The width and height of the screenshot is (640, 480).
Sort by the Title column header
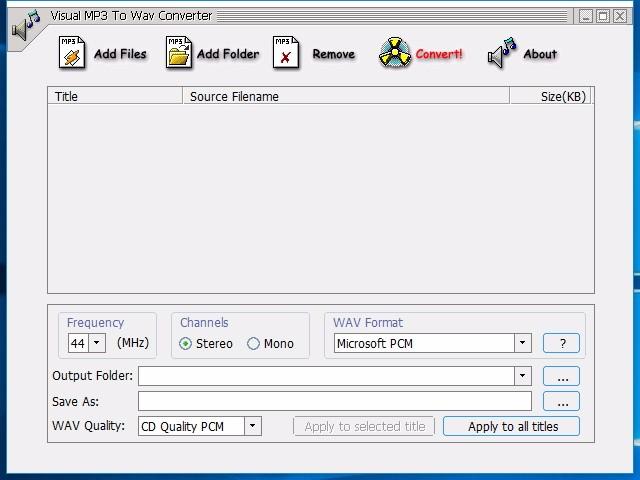coord(115,96)
